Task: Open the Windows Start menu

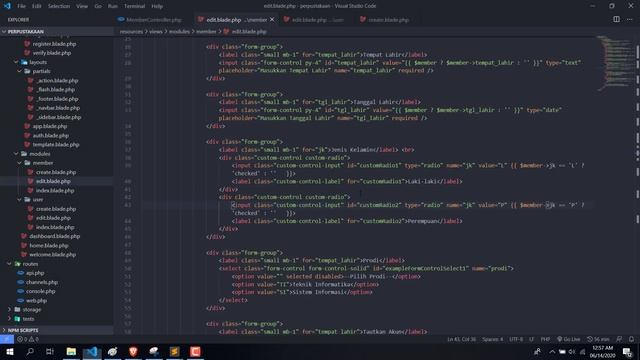Action: 9,351
